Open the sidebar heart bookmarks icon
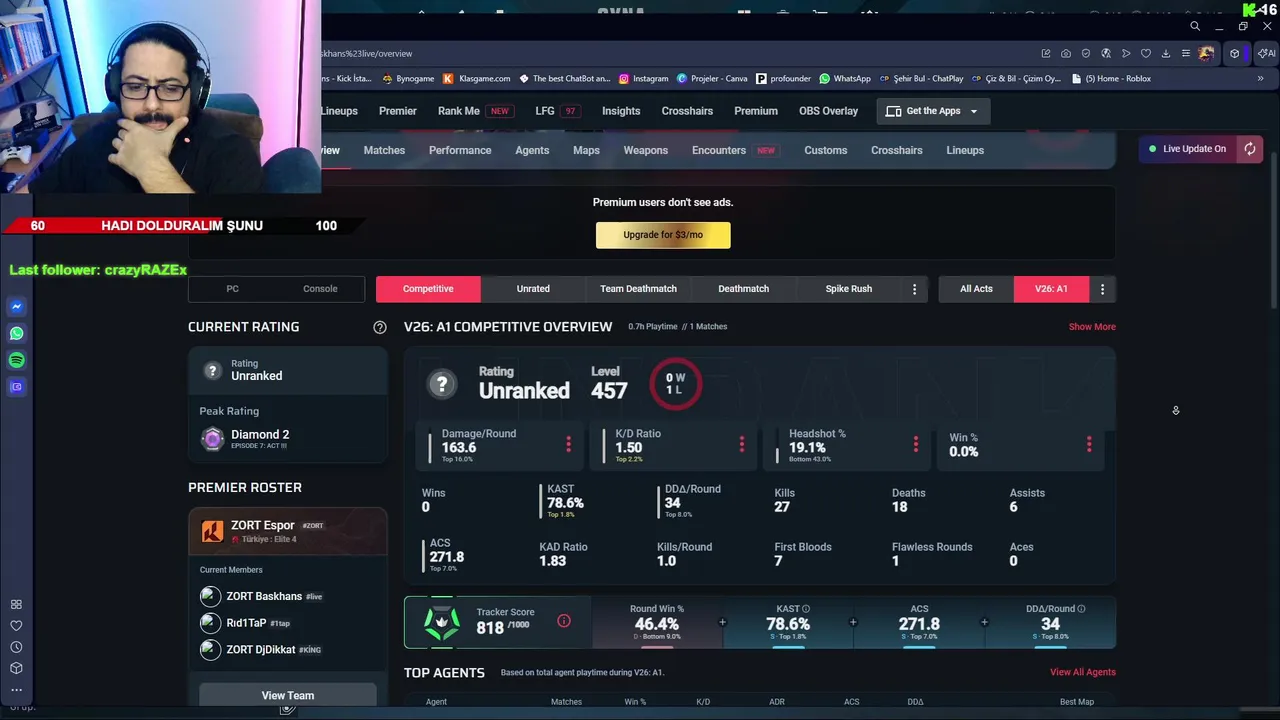 click(16, 625)
